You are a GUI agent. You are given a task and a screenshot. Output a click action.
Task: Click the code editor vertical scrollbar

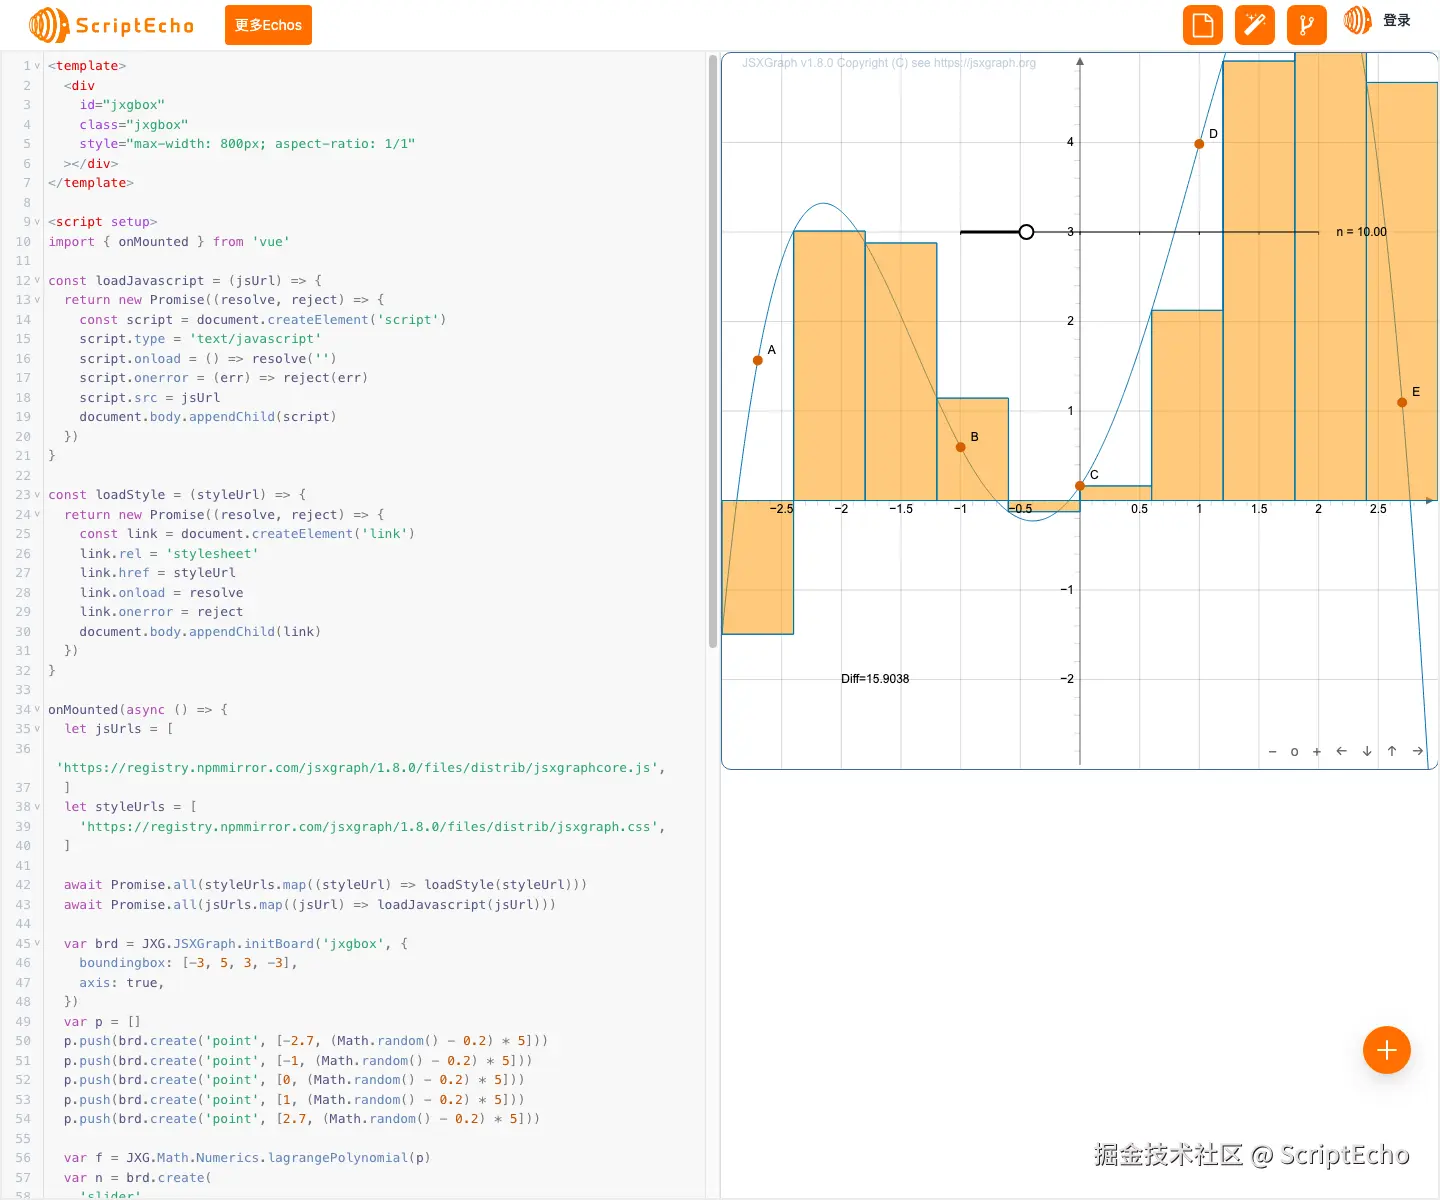(713, 350)
